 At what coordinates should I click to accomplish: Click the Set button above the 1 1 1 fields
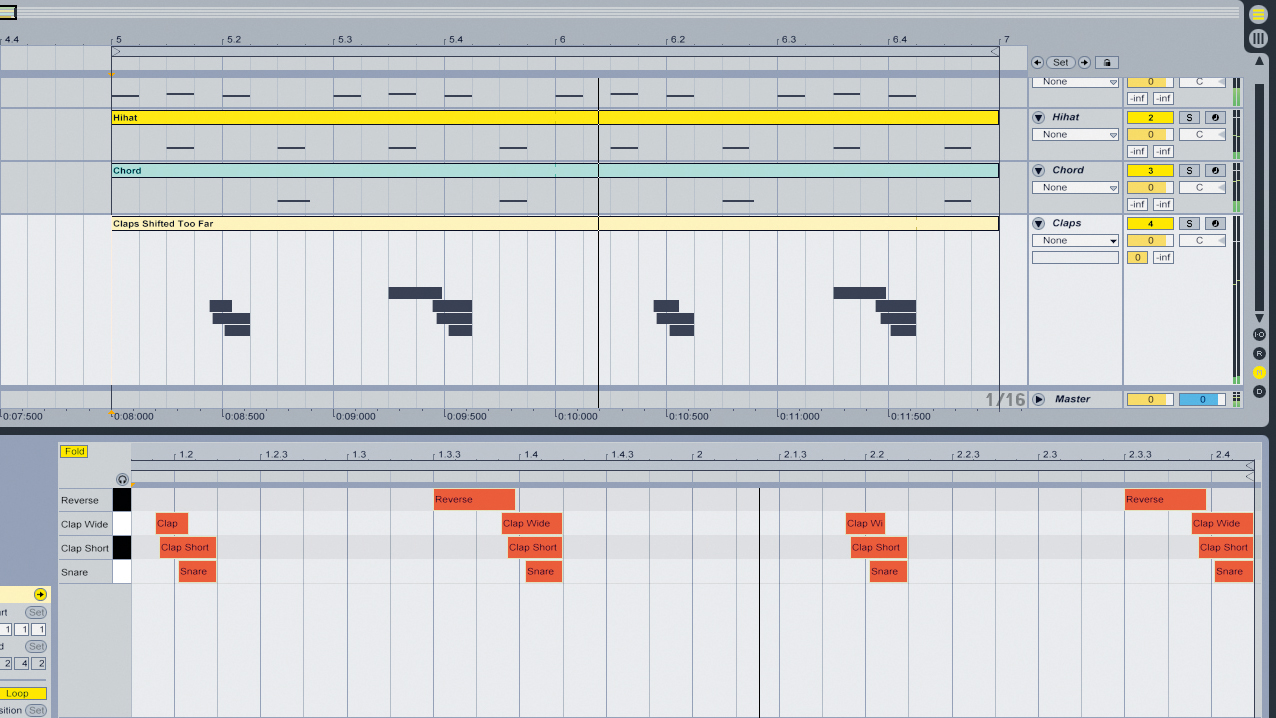pos(36,612)
